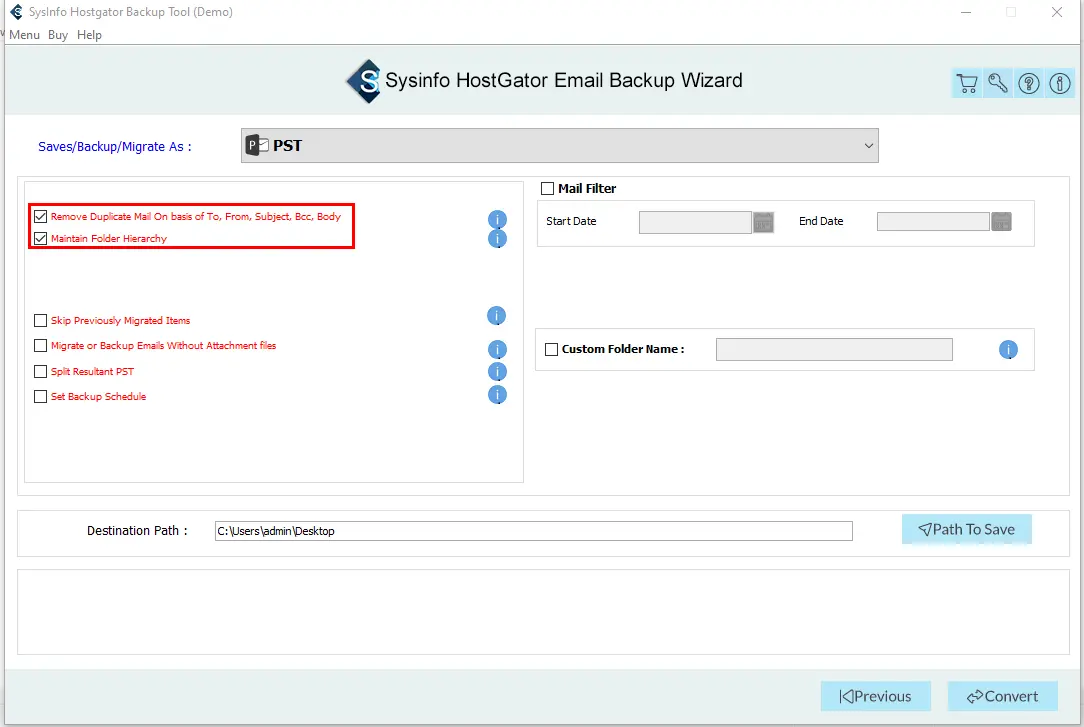Open the Help menu
Screen dimensions: 1084x727
point(89,35)
